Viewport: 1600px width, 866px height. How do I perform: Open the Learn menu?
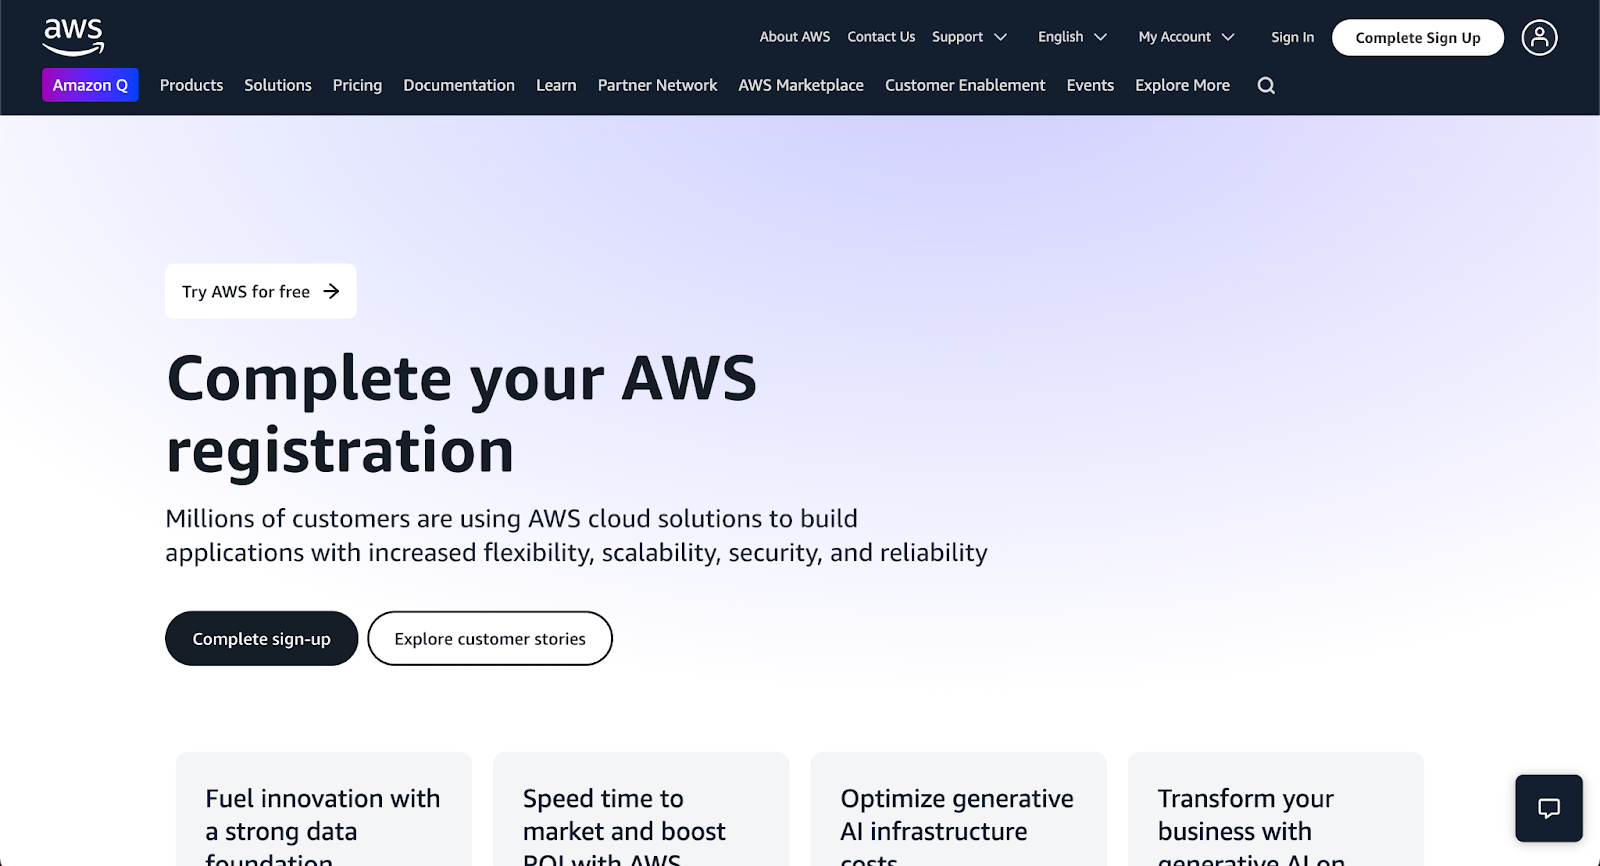pos(556,85)
